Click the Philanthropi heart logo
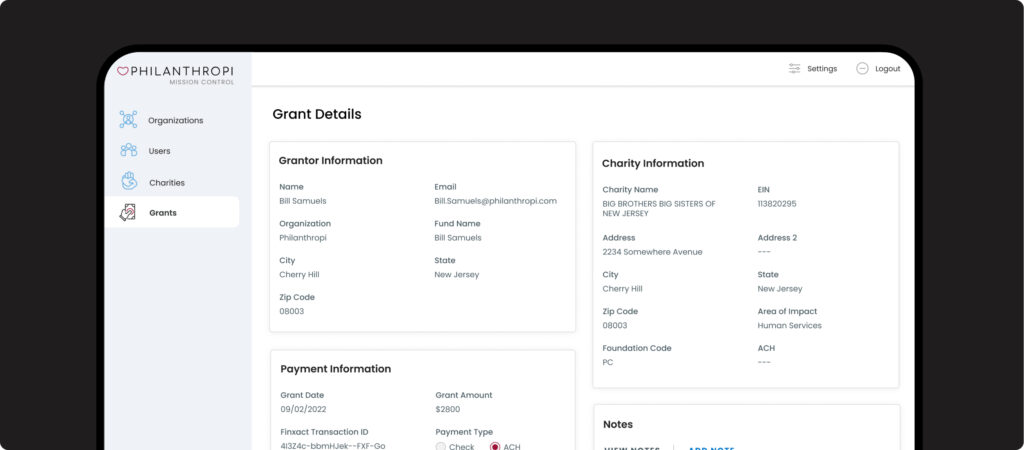The image size is (1024, 450). [x=123, y=71]
